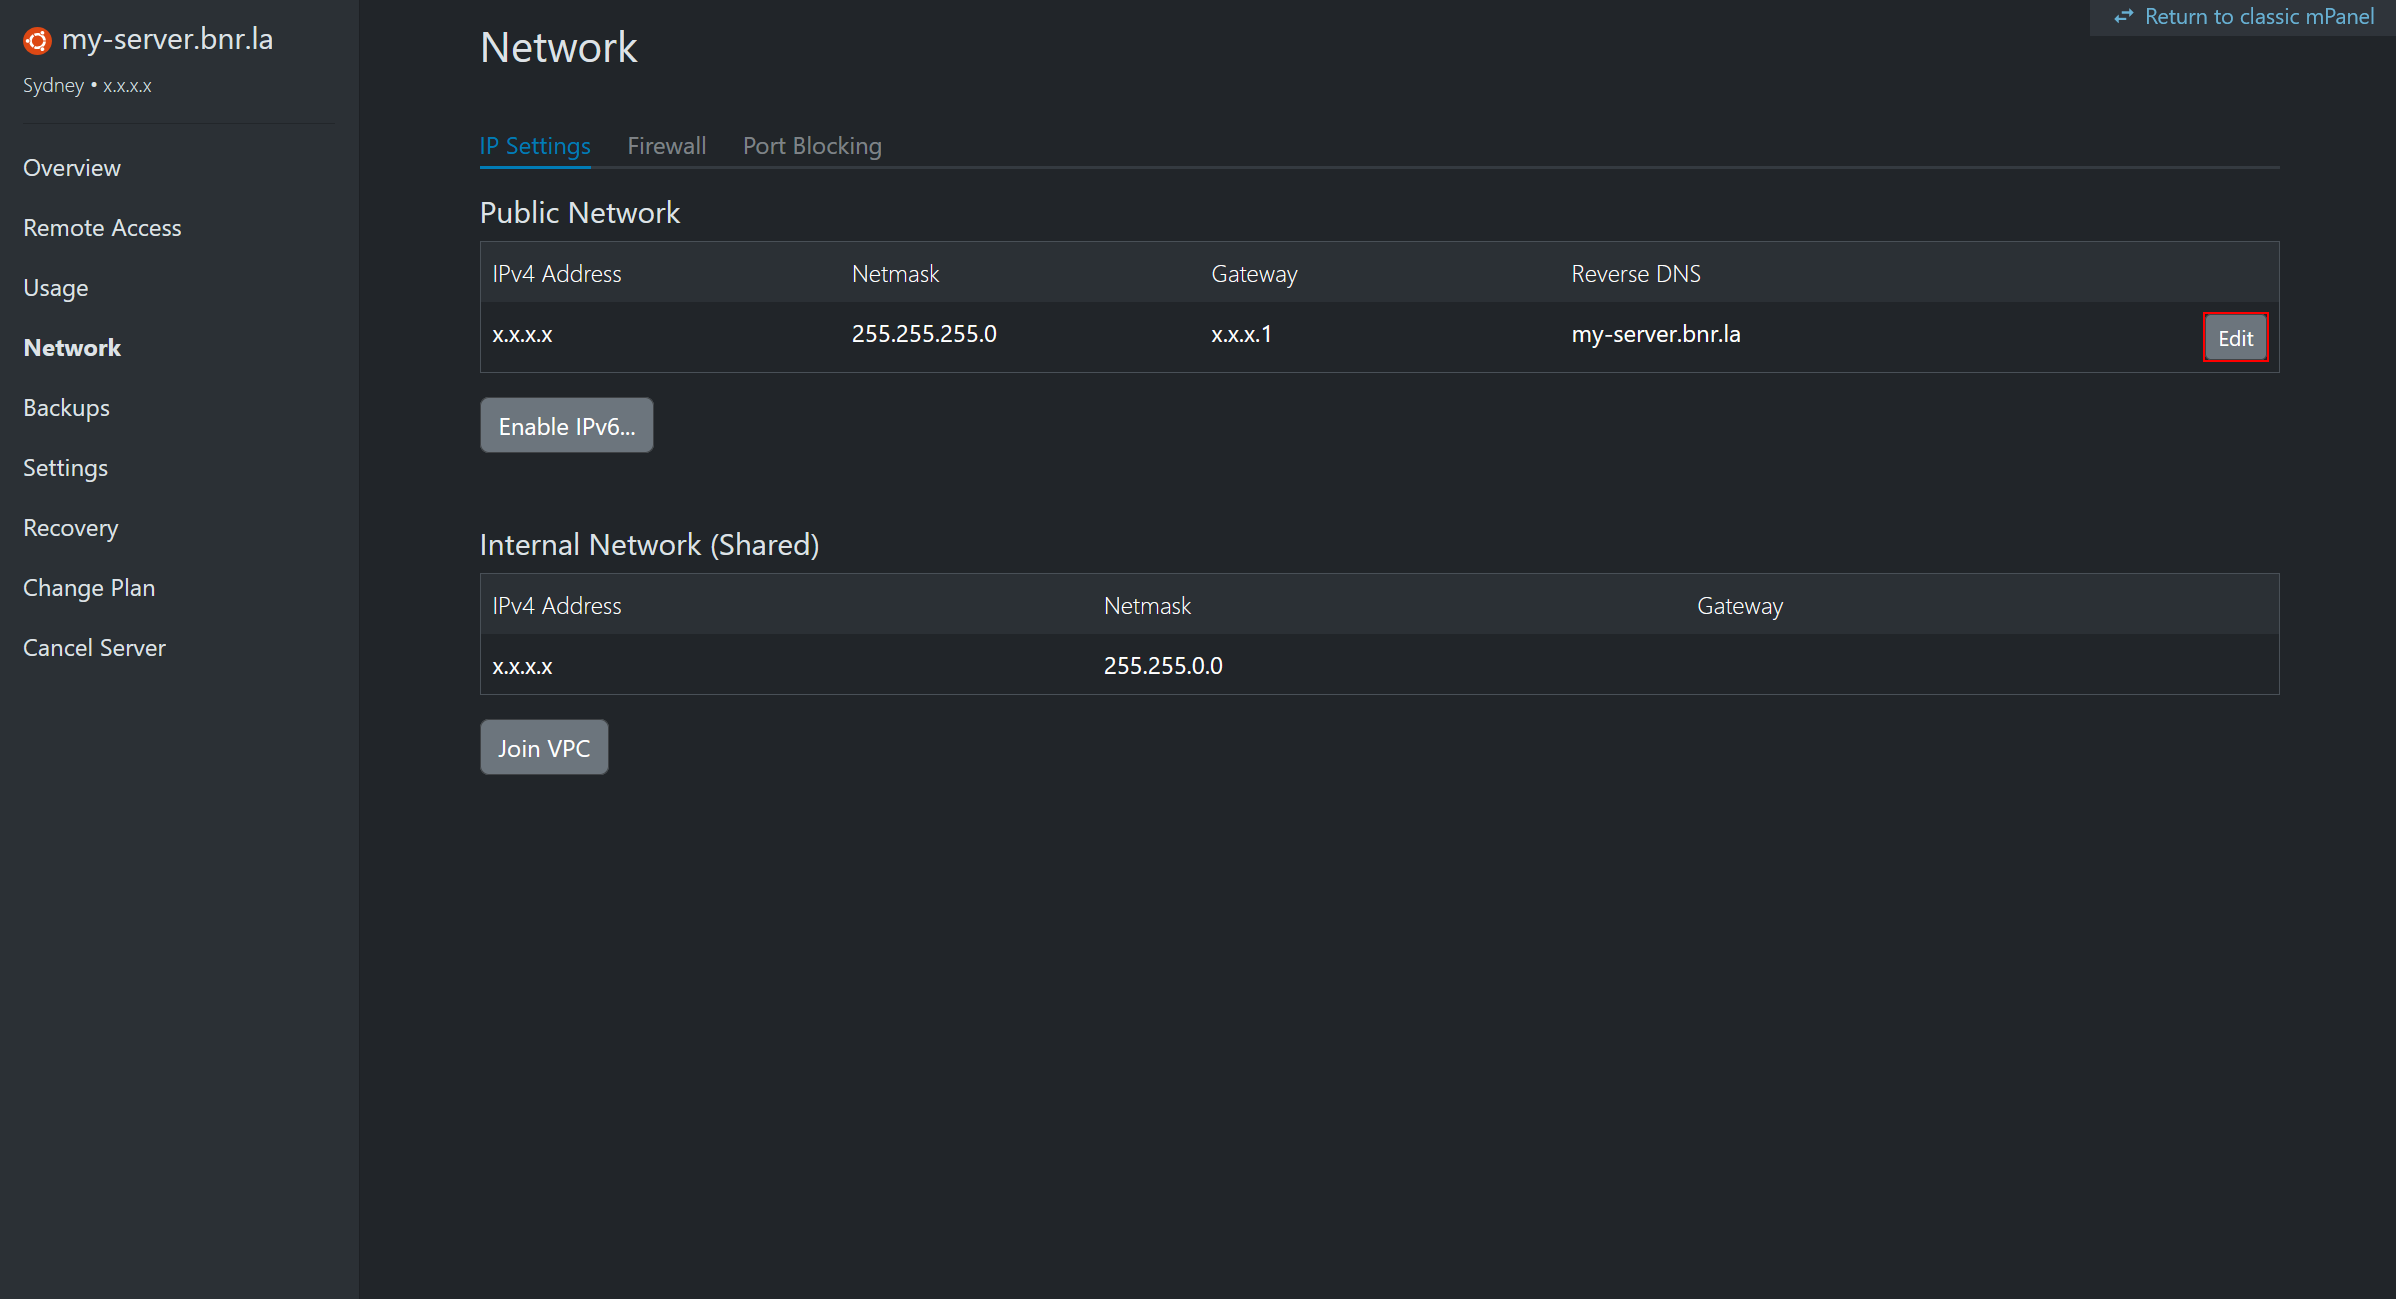Open the Overview sidebar page

(x=72, y=168)
